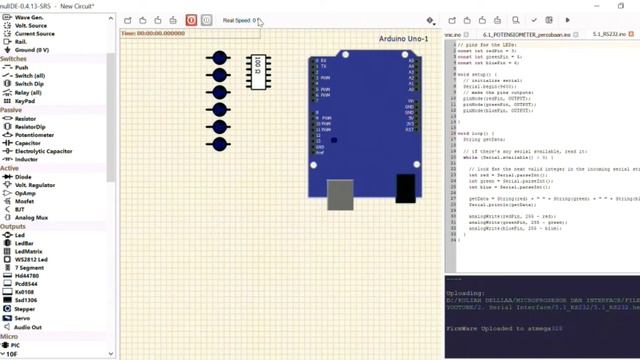The height and width of the screenshot is (360, 640).
Task: Select the Volt. Regulator component
Action: click(35, 185)
